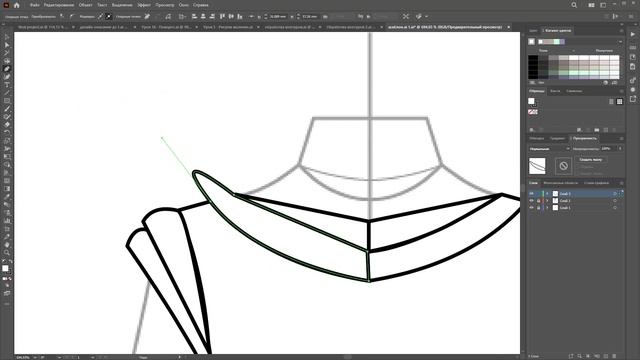The width and height of the screenshot is (640, 360).
Task: Select the Line Segment tool
Action: pos(7,93)
